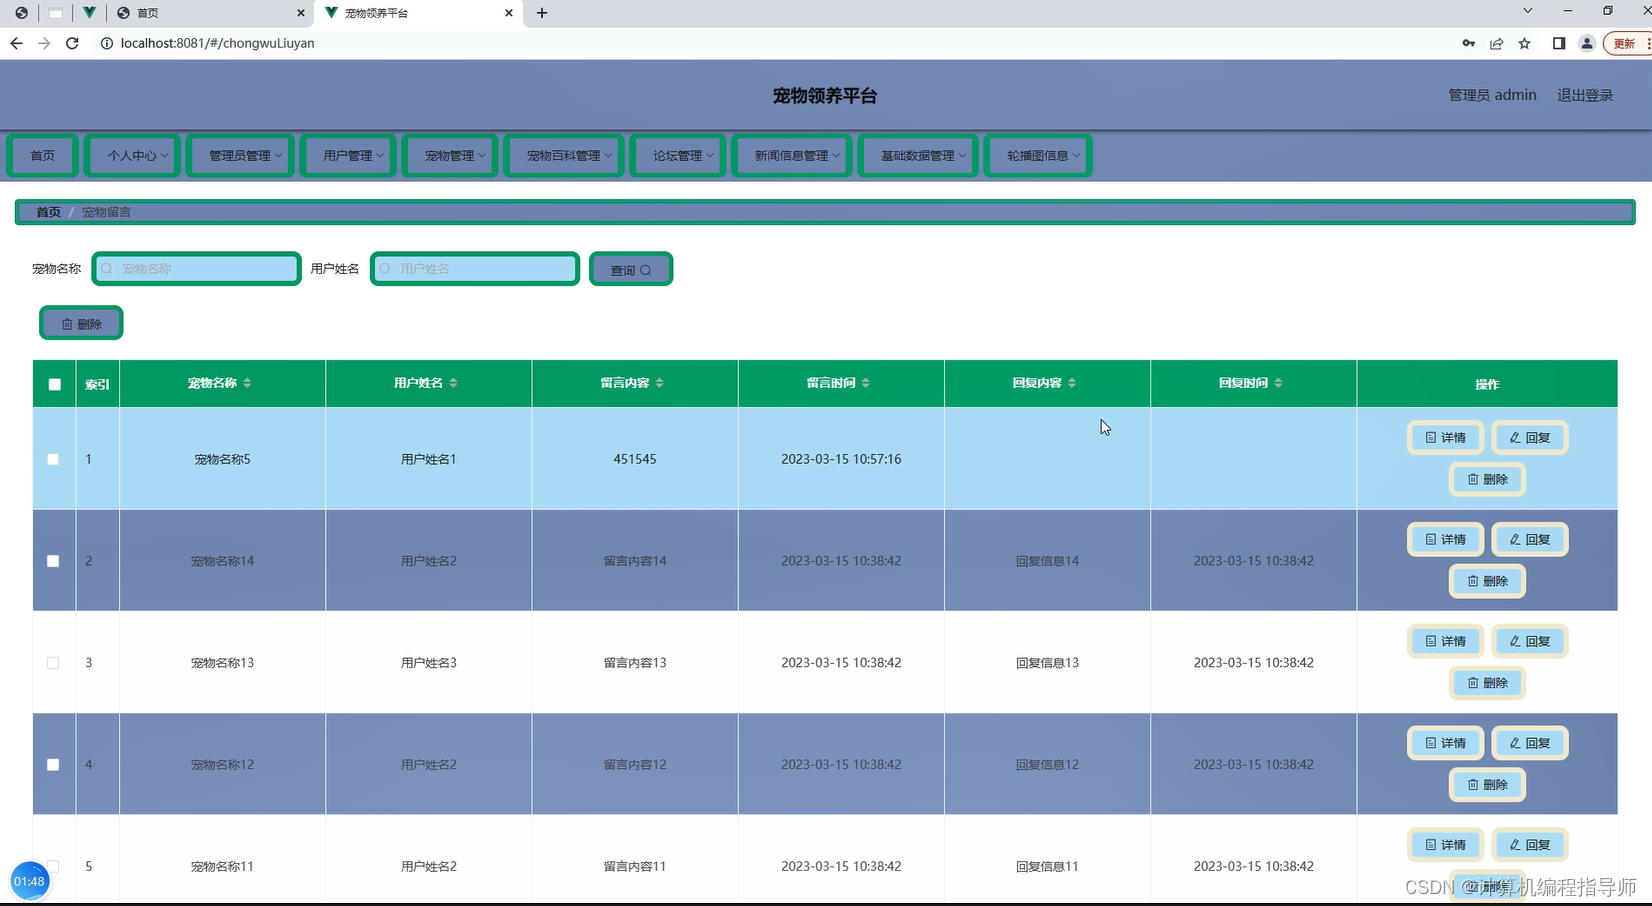Expand the 轮播图信息 menu
Screen dimensions: 1652x906
[1039, 156]
